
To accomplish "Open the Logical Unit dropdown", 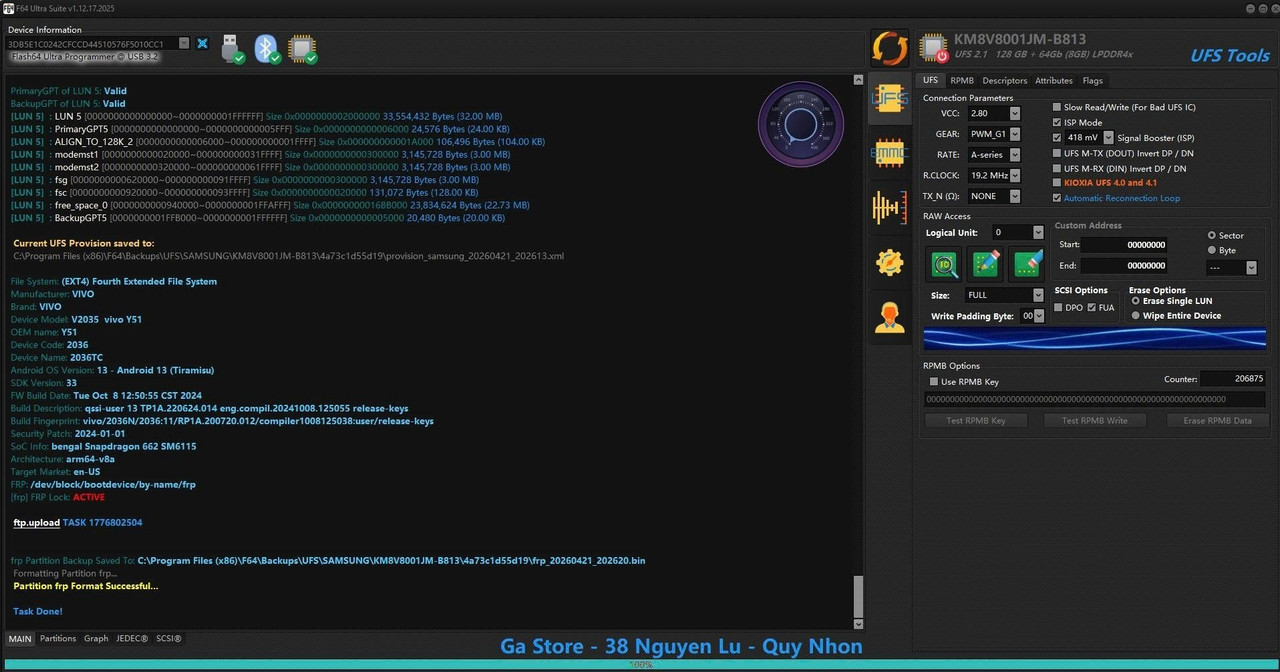I will coord(1037,232).
